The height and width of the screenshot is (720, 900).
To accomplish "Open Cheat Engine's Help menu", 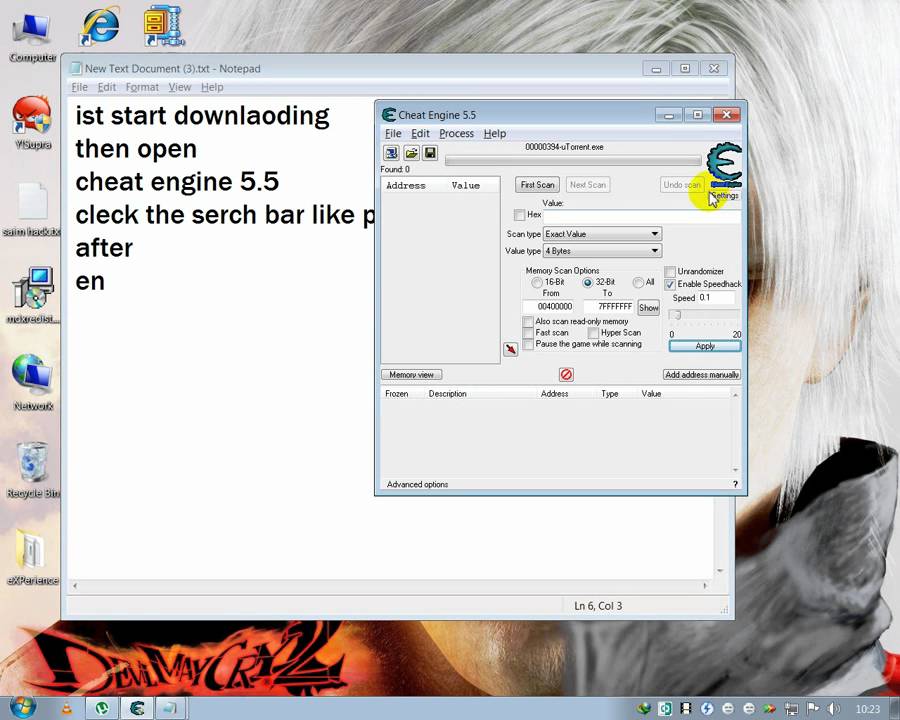I will point(495,133).
